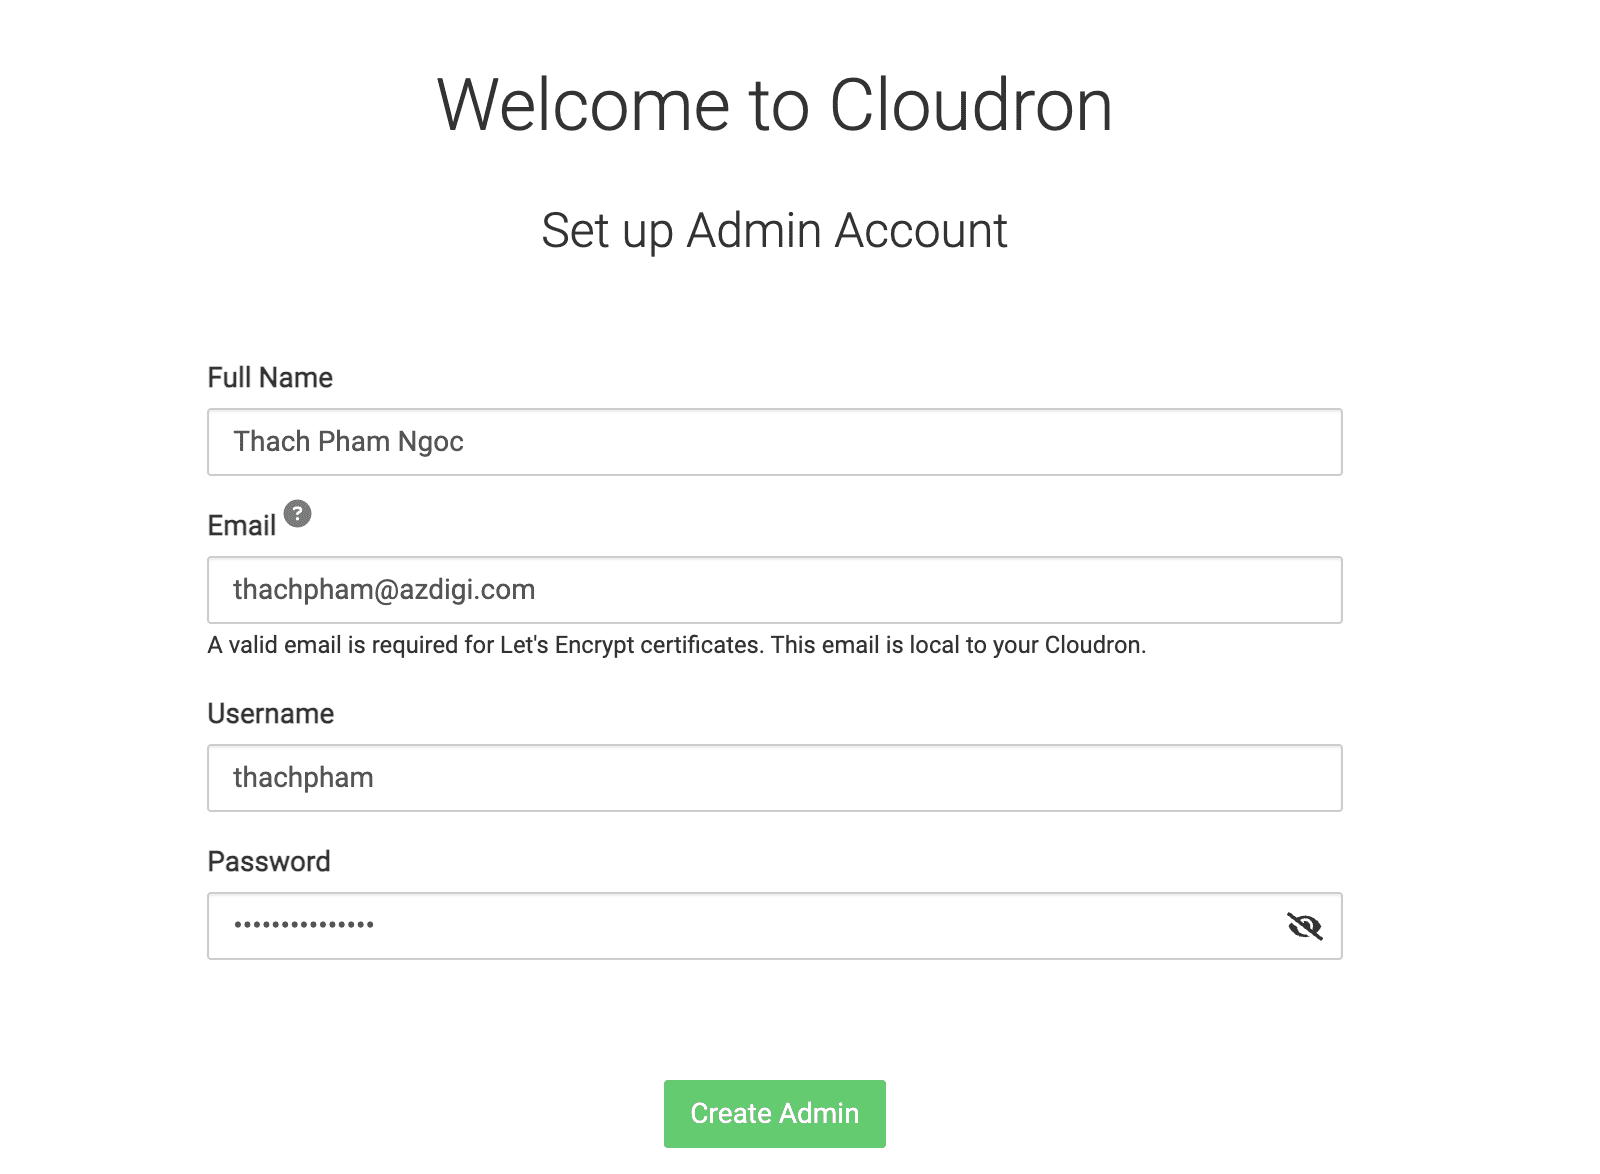Click the thachpham@azdigi.com email text
Screen dimensions: 1600x1174
(384, 590)
